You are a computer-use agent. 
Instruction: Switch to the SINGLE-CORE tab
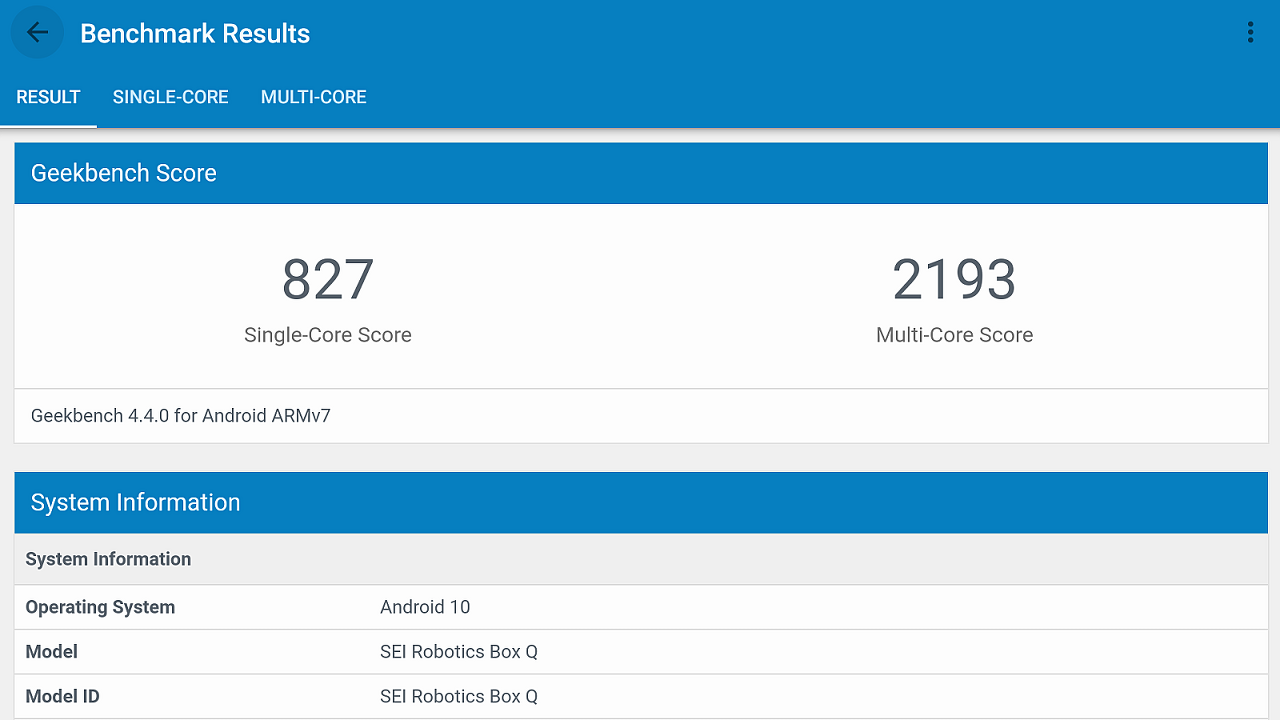pyautogui.click(x=171, y=97)
